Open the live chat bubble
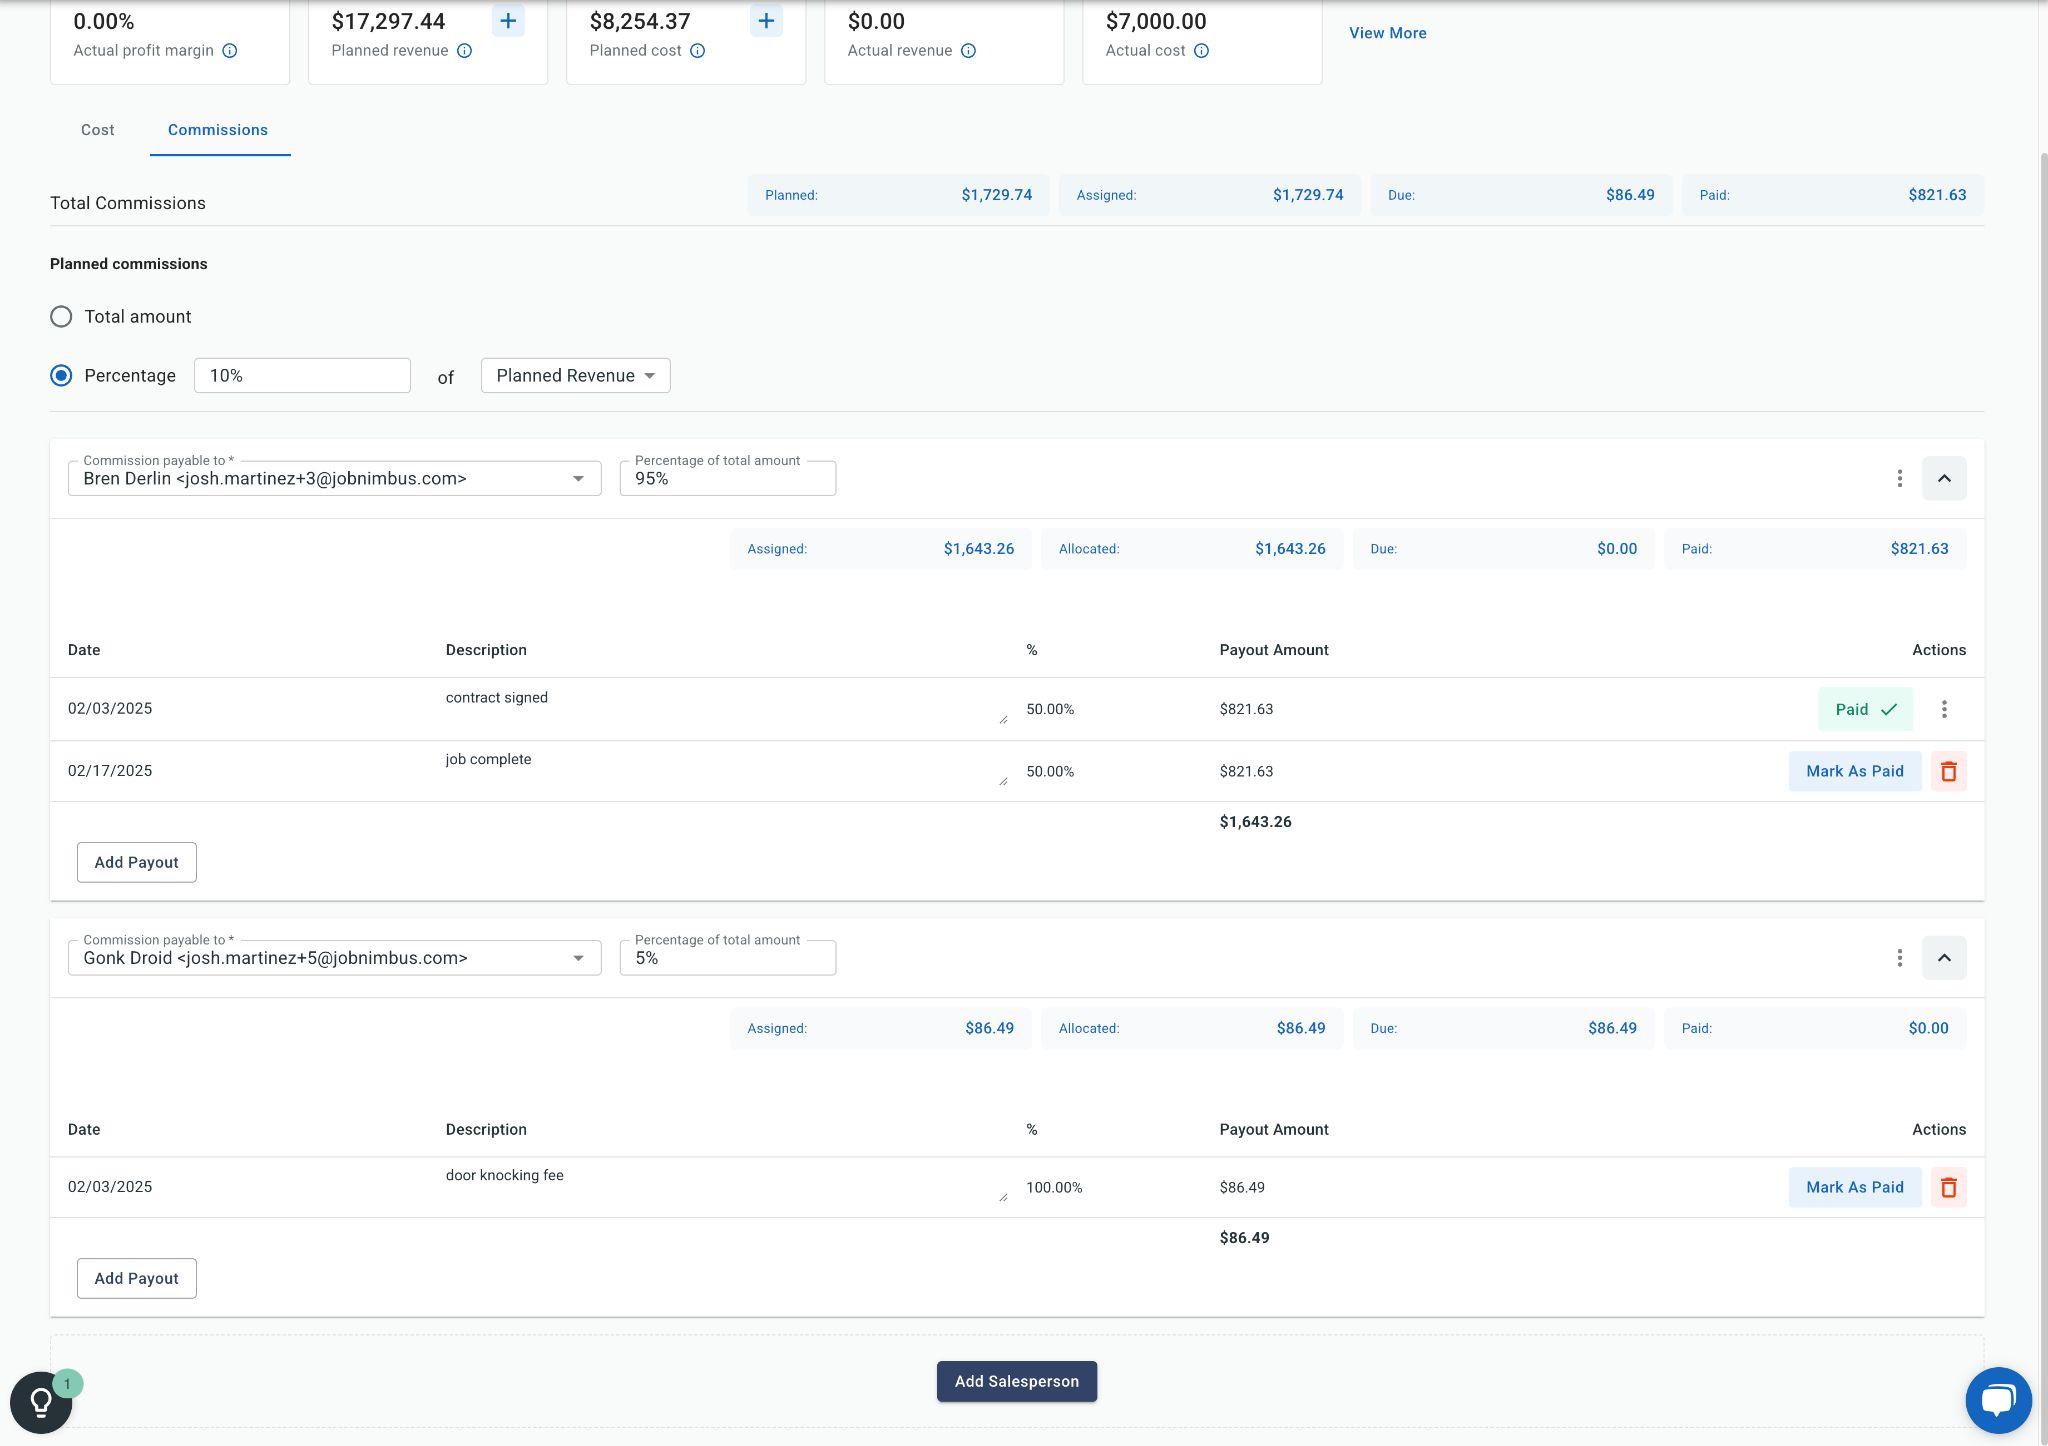Screen dimensions: 2048x1446 pos(1997,1400)
